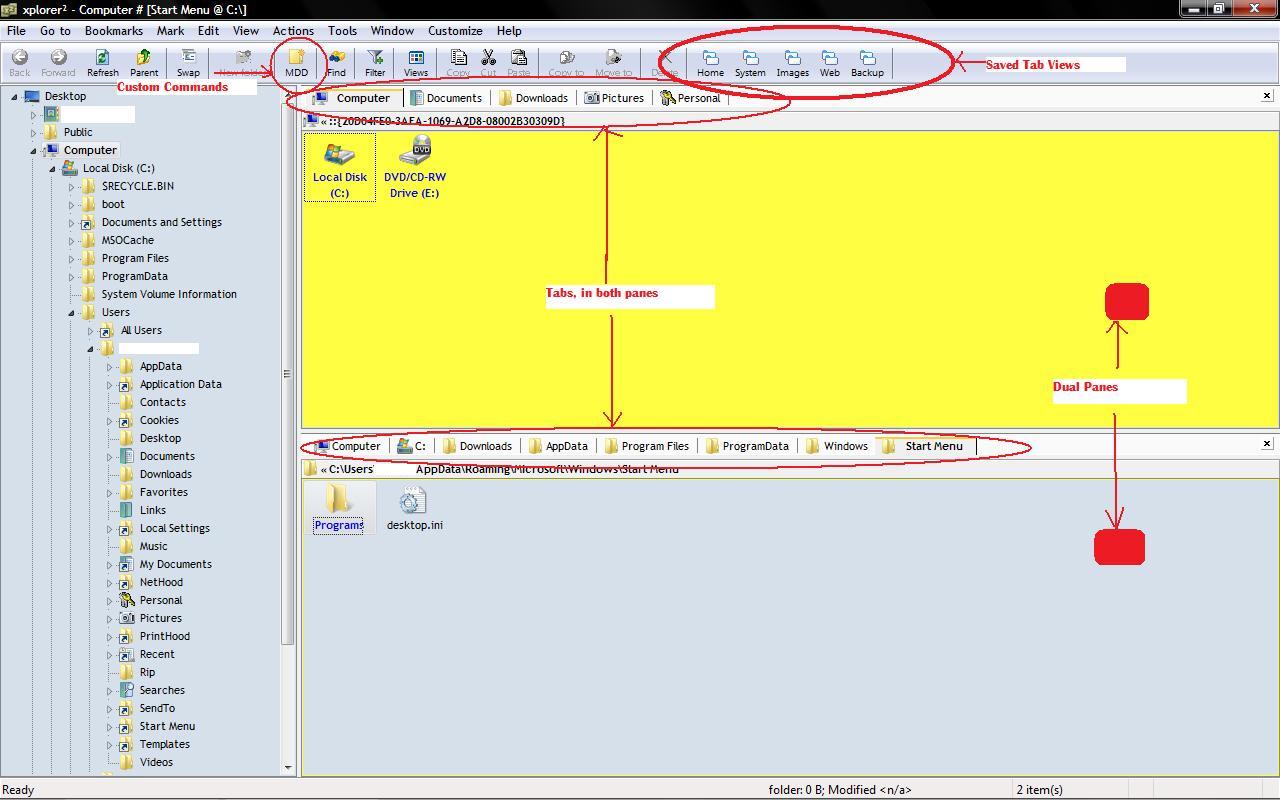Click the Move to toolbar icon

613,63
